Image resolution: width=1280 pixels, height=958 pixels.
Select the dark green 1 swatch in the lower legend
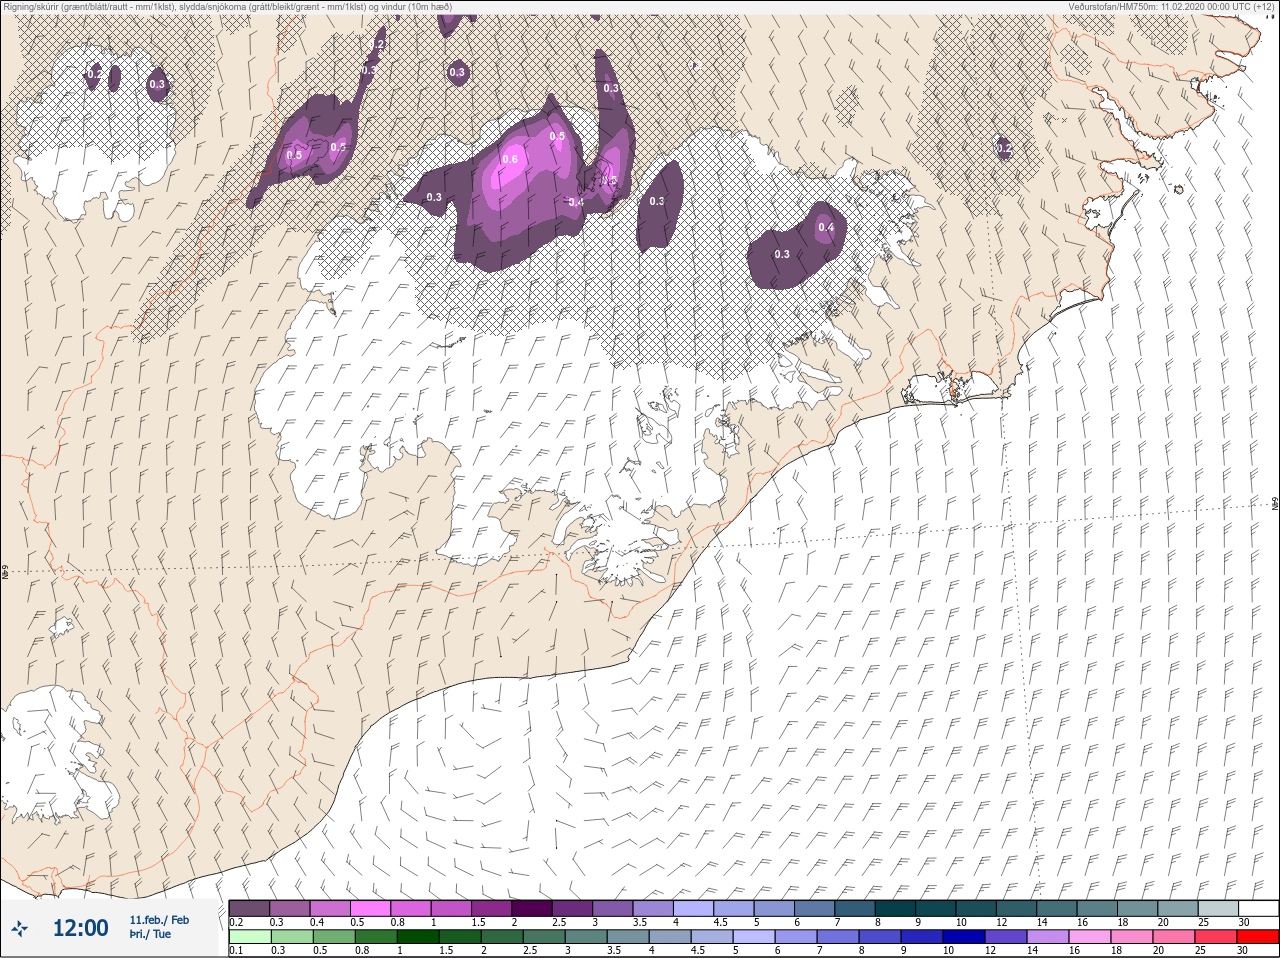[x=418, y=937]
